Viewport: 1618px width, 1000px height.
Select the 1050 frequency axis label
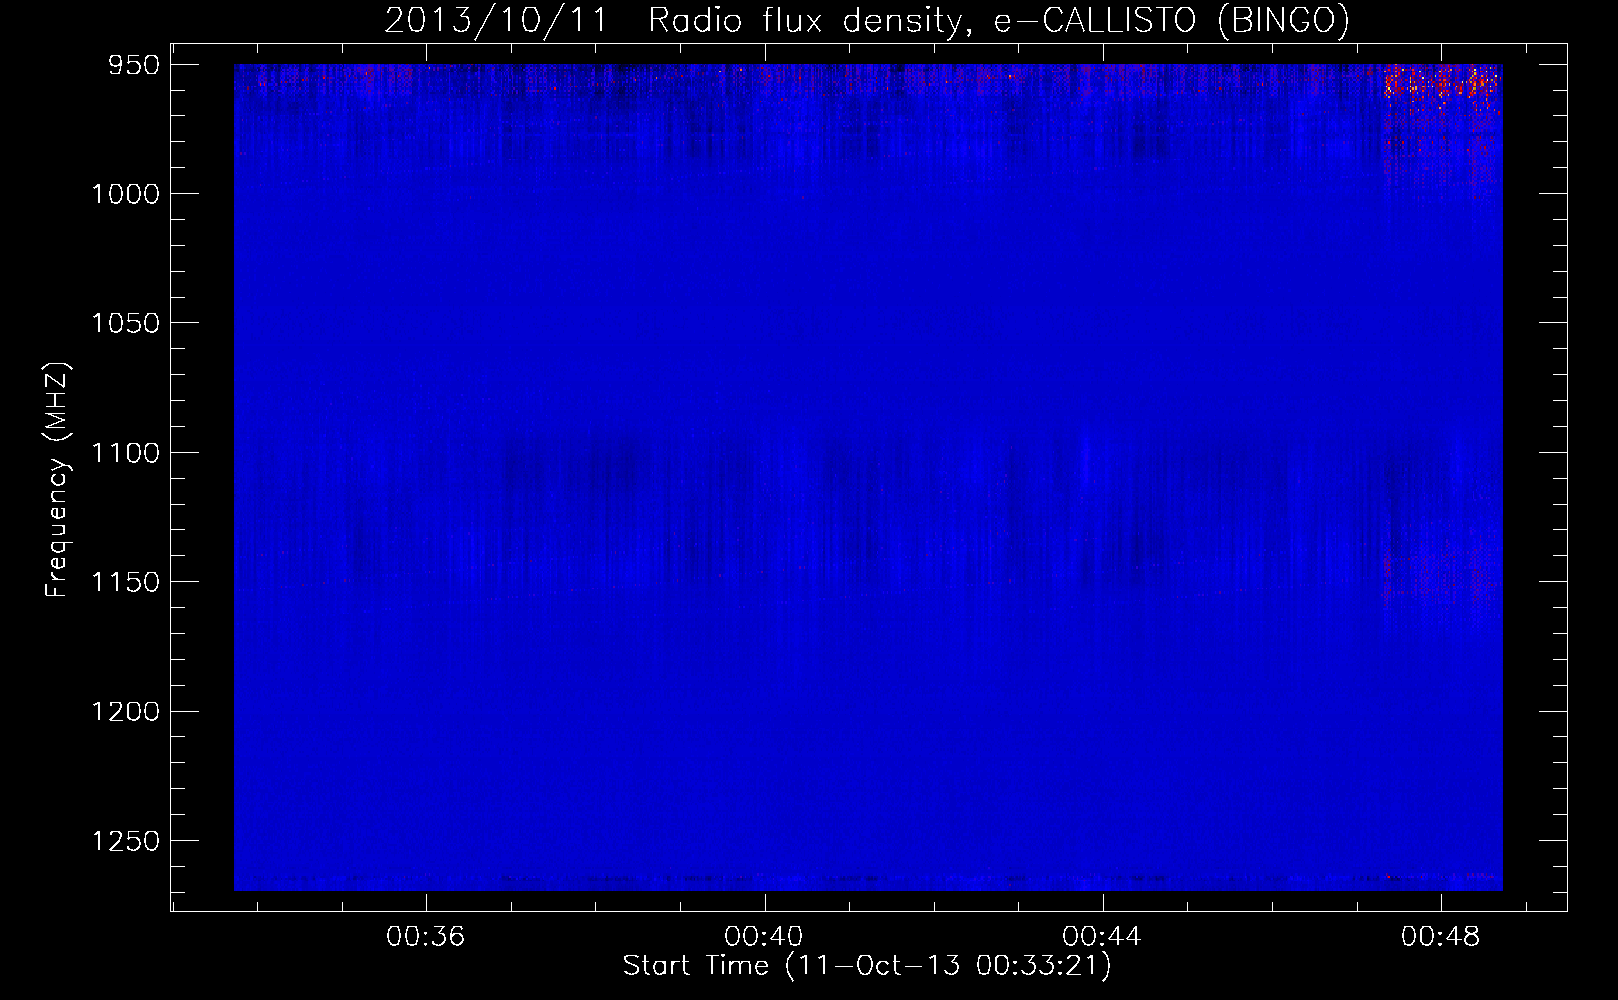126,323
